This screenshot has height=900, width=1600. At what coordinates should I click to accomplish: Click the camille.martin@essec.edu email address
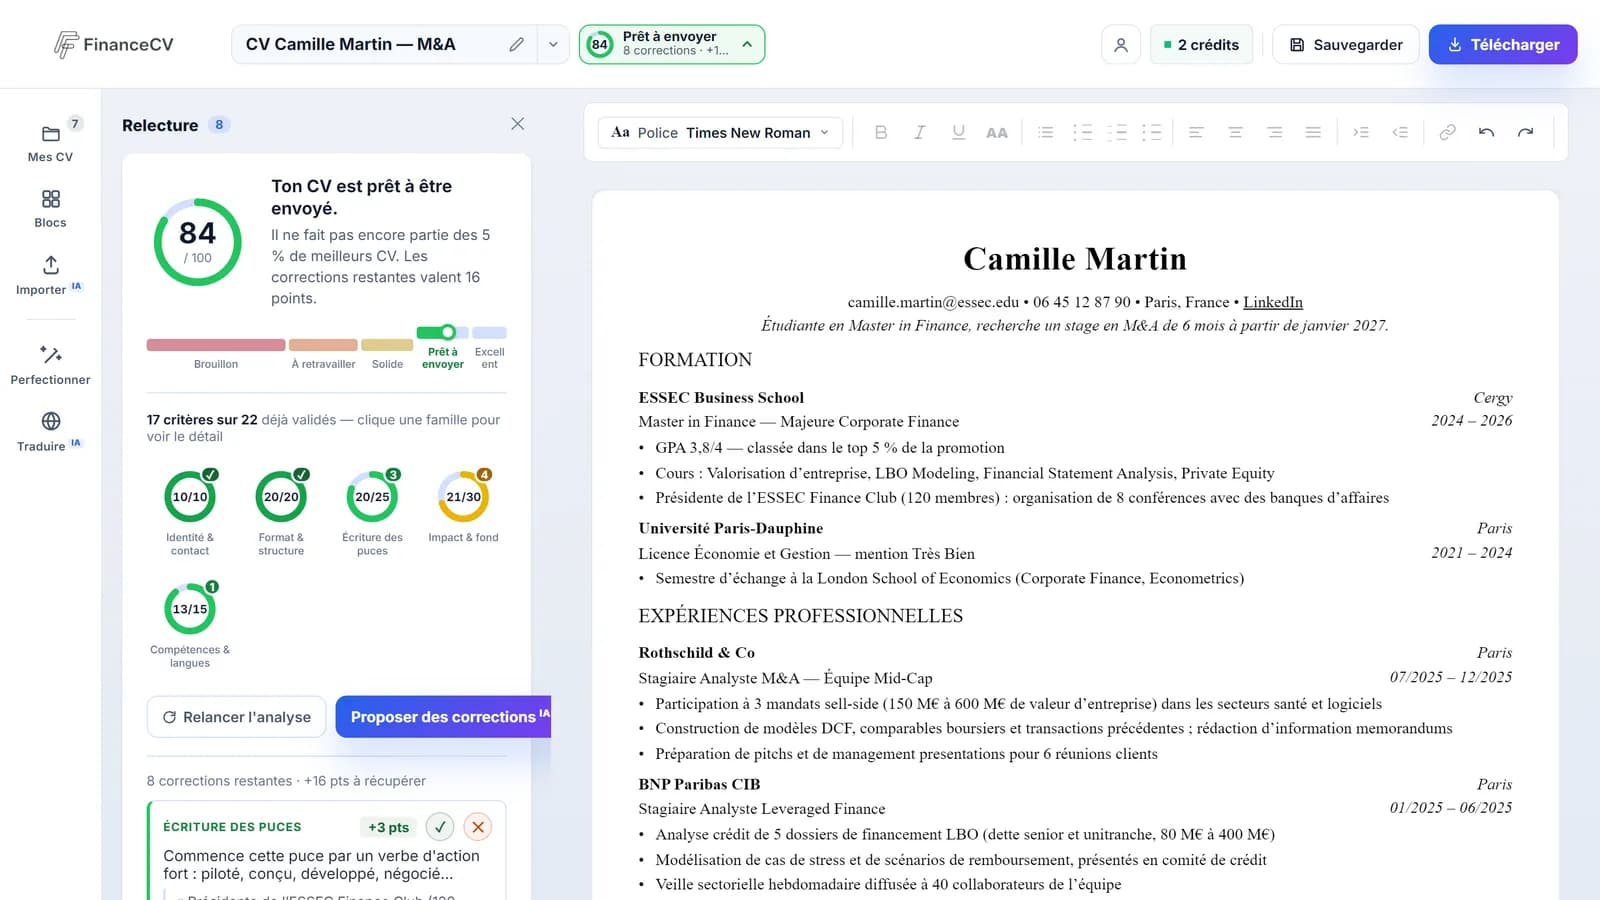933,302
